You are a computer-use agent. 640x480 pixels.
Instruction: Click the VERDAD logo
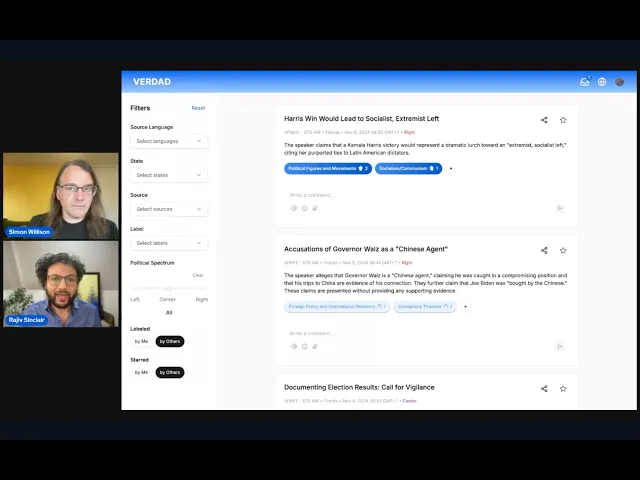click(152, 82)
